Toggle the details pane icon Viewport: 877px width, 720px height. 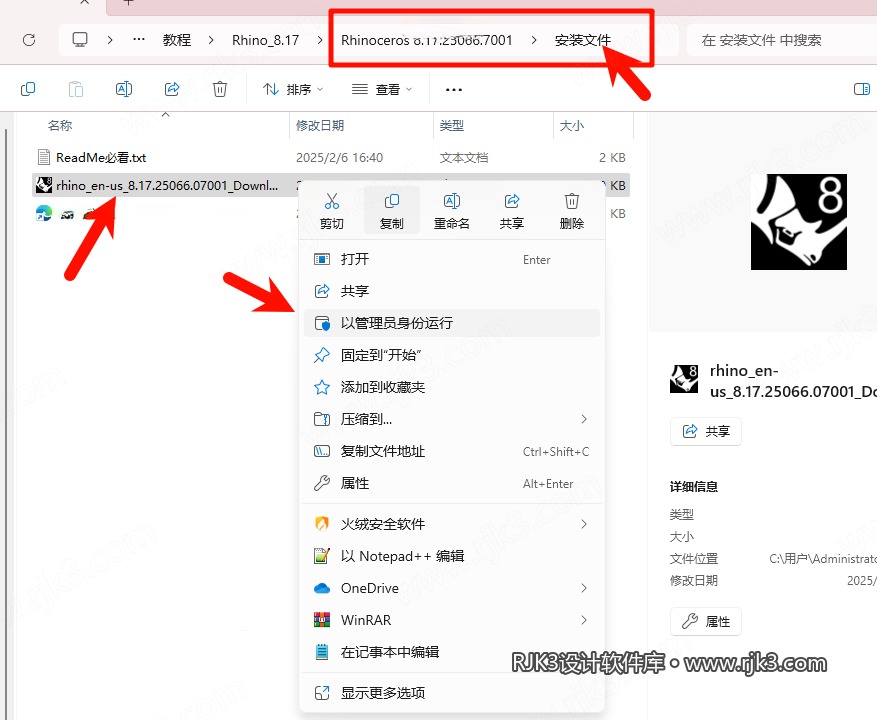[862, 89]
